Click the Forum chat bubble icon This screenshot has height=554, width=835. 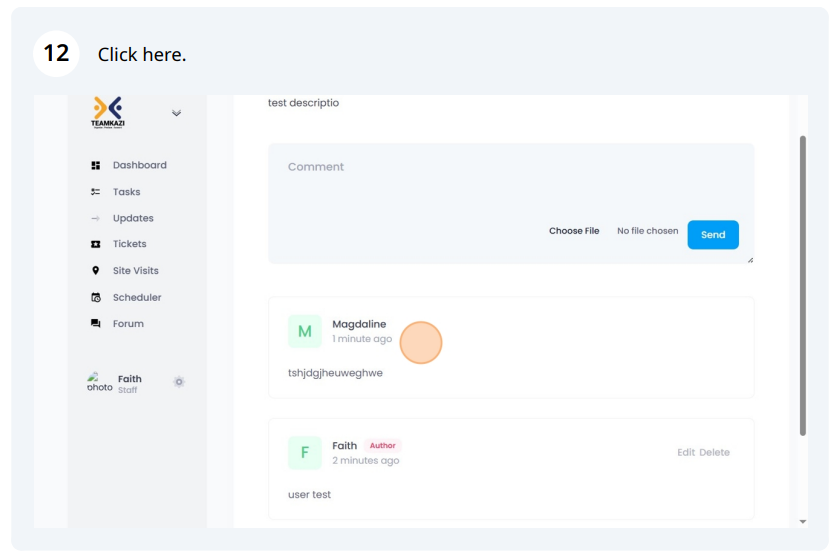[x=96, y=324]
